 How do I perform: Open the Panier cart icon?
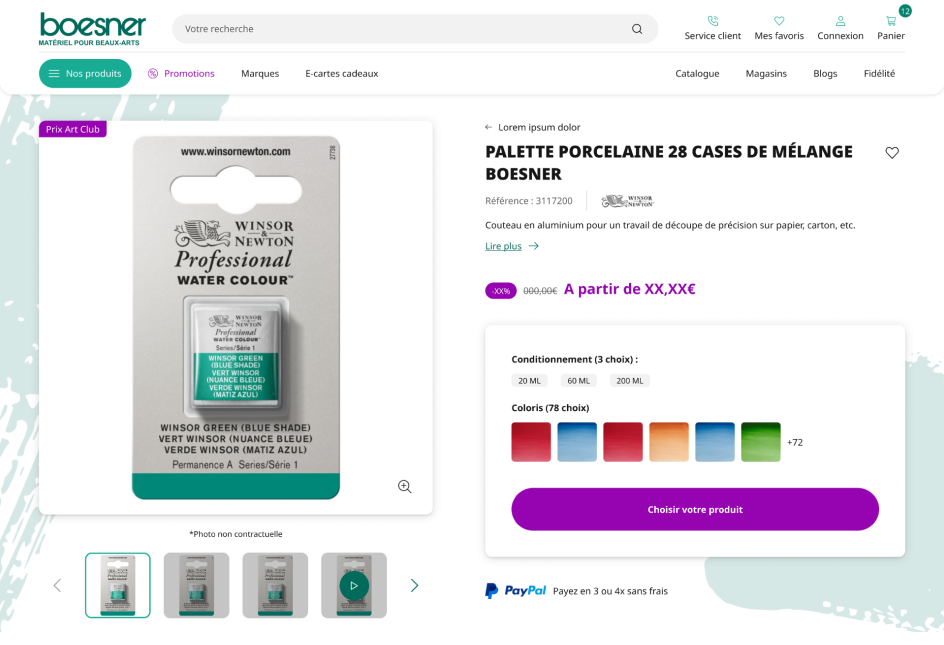tap(891, 21)
